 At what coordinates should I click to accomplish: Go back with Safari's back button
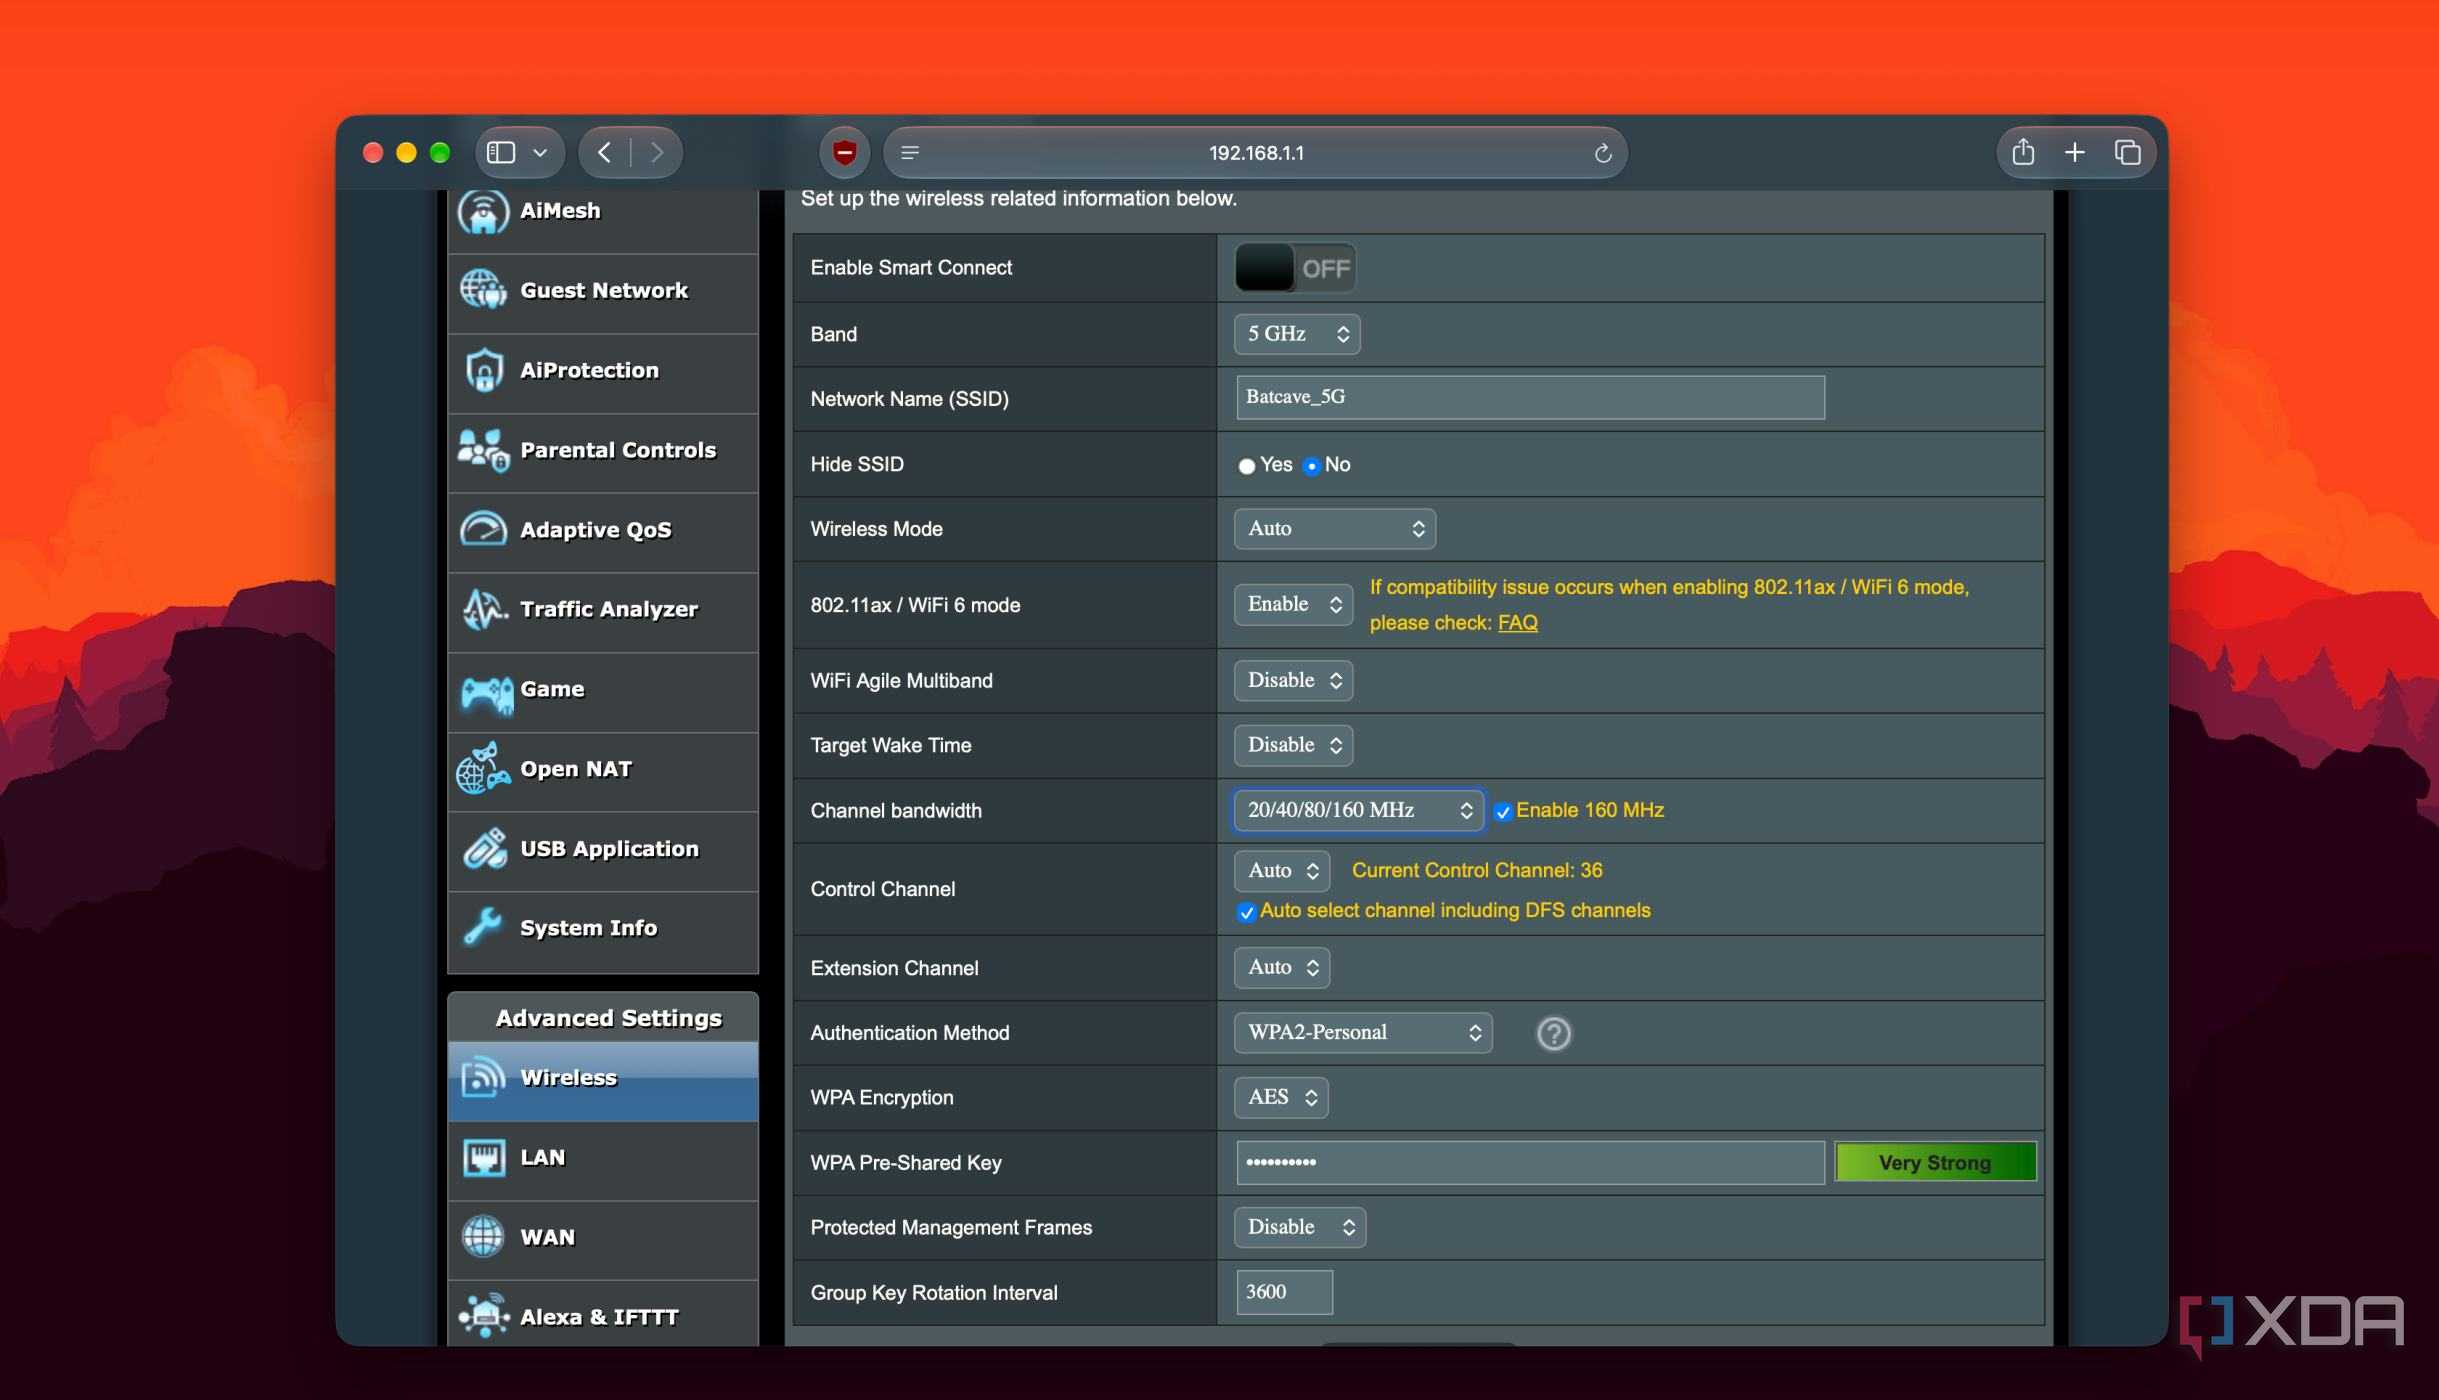coord(604,152)
